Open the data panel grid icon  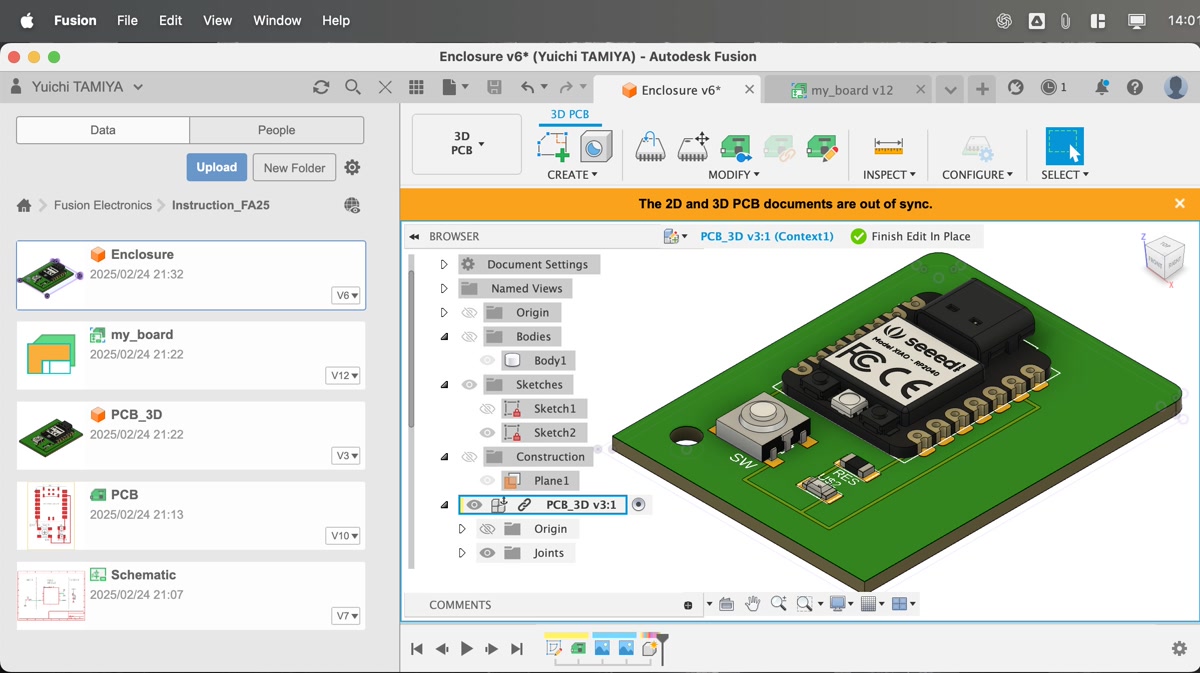pos(416,87)
